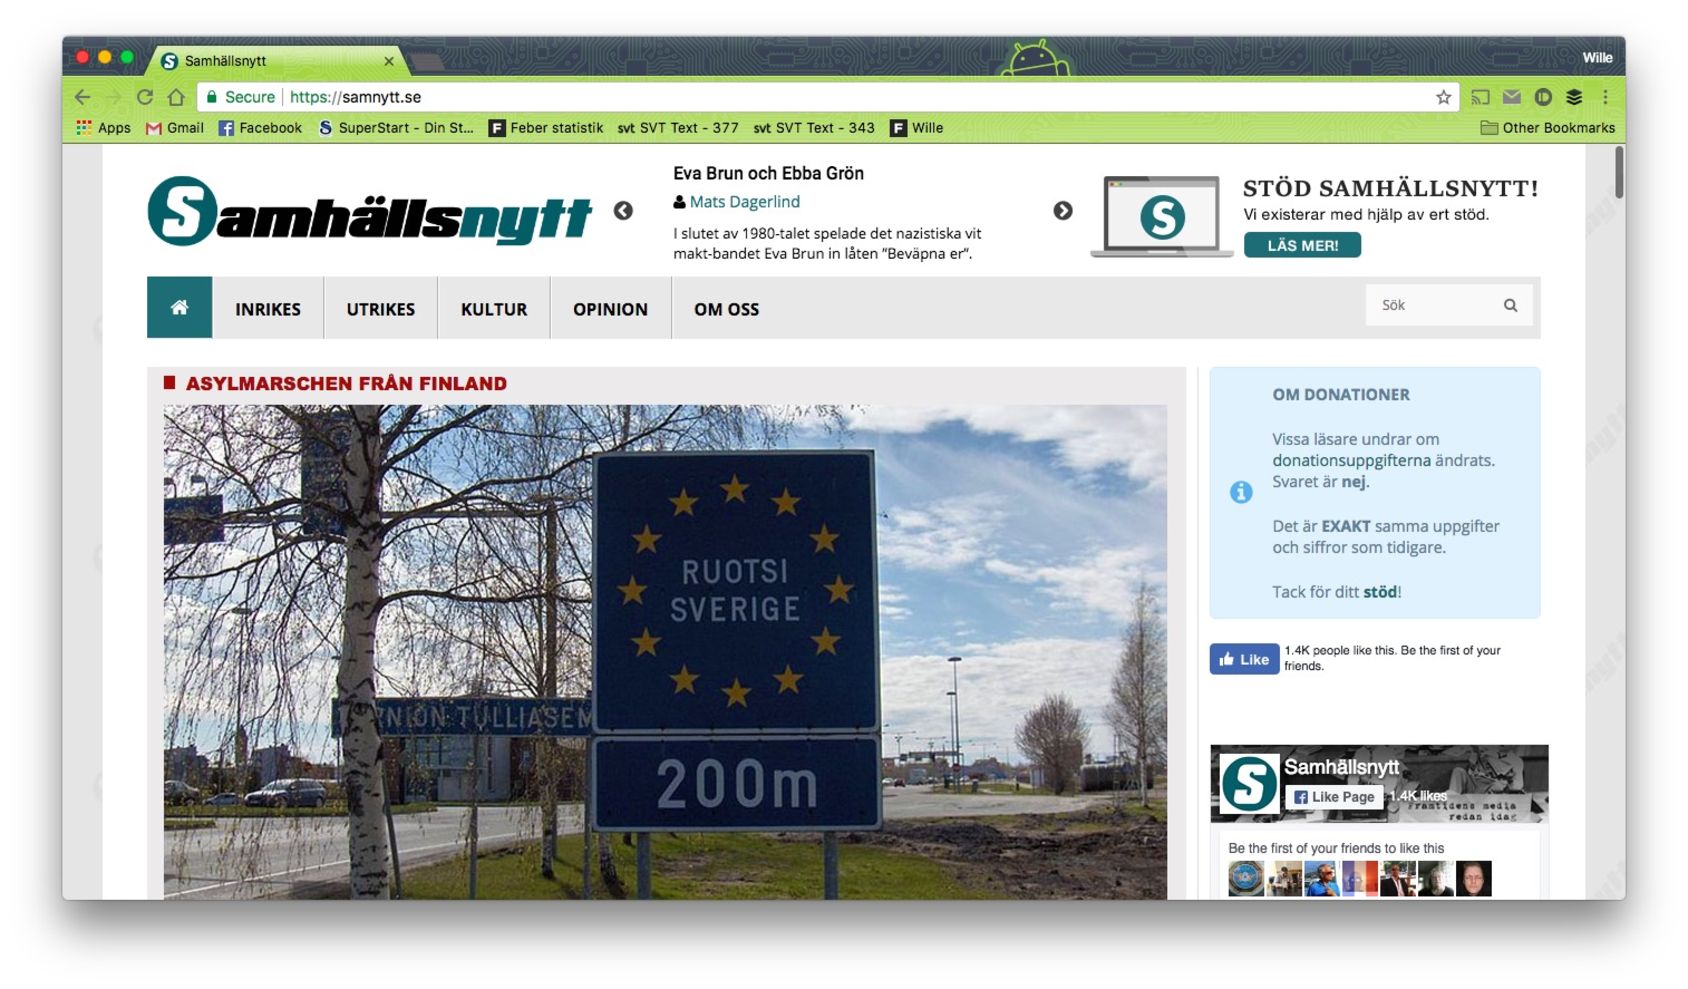Open the OM OSS page
Image resolution: width=1688 pixels, height=989 pixels.
pos(727,309)
